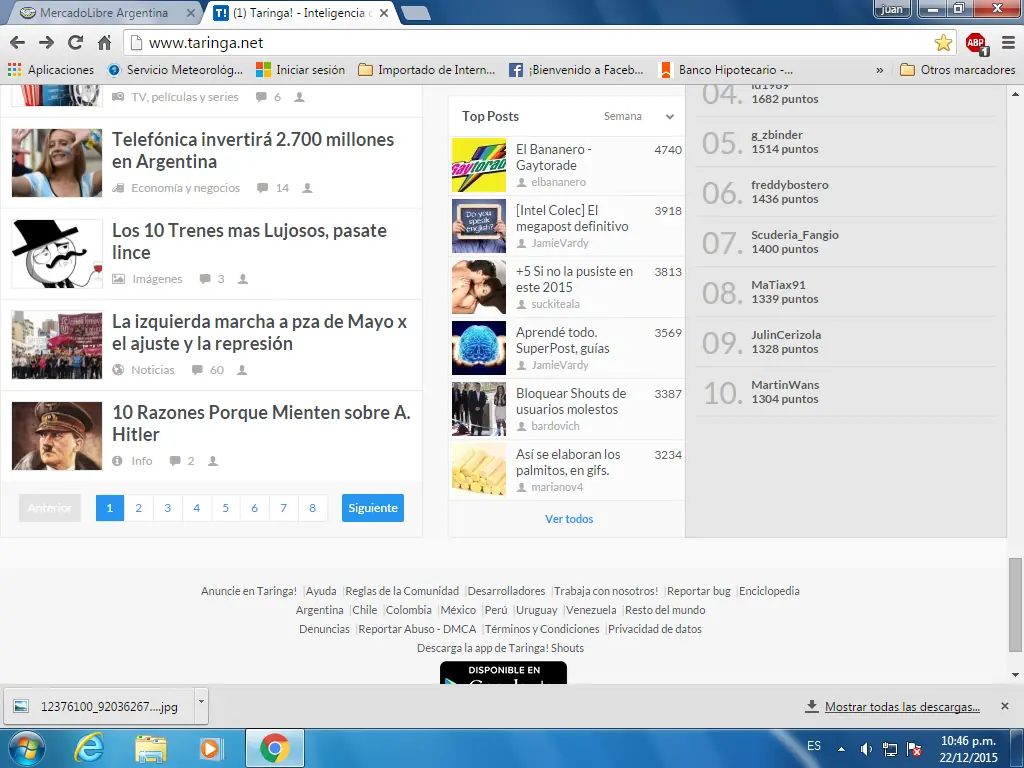Launch Internet Explorer from the taskbar
Image resolution: width=1024 pixels, height=768 pixels.
tap(88, 748)
